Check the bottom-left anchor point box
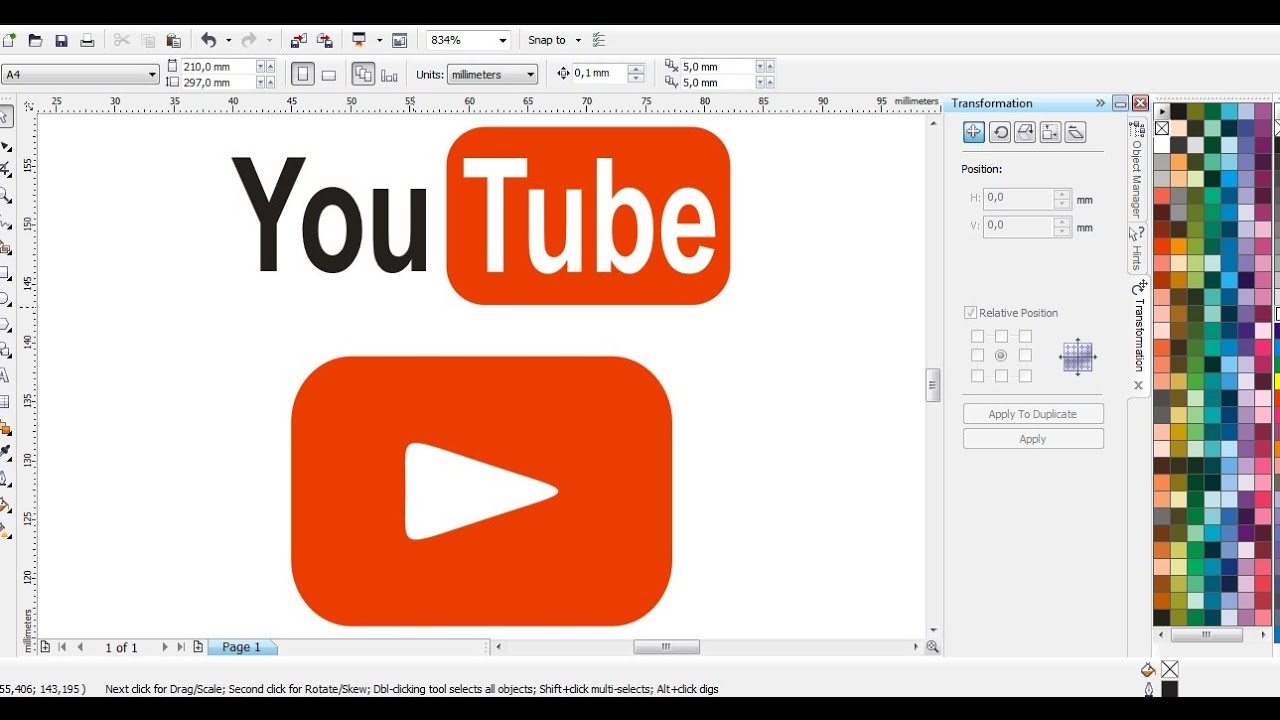This screenshot has height=720, width=1280. 977,376
